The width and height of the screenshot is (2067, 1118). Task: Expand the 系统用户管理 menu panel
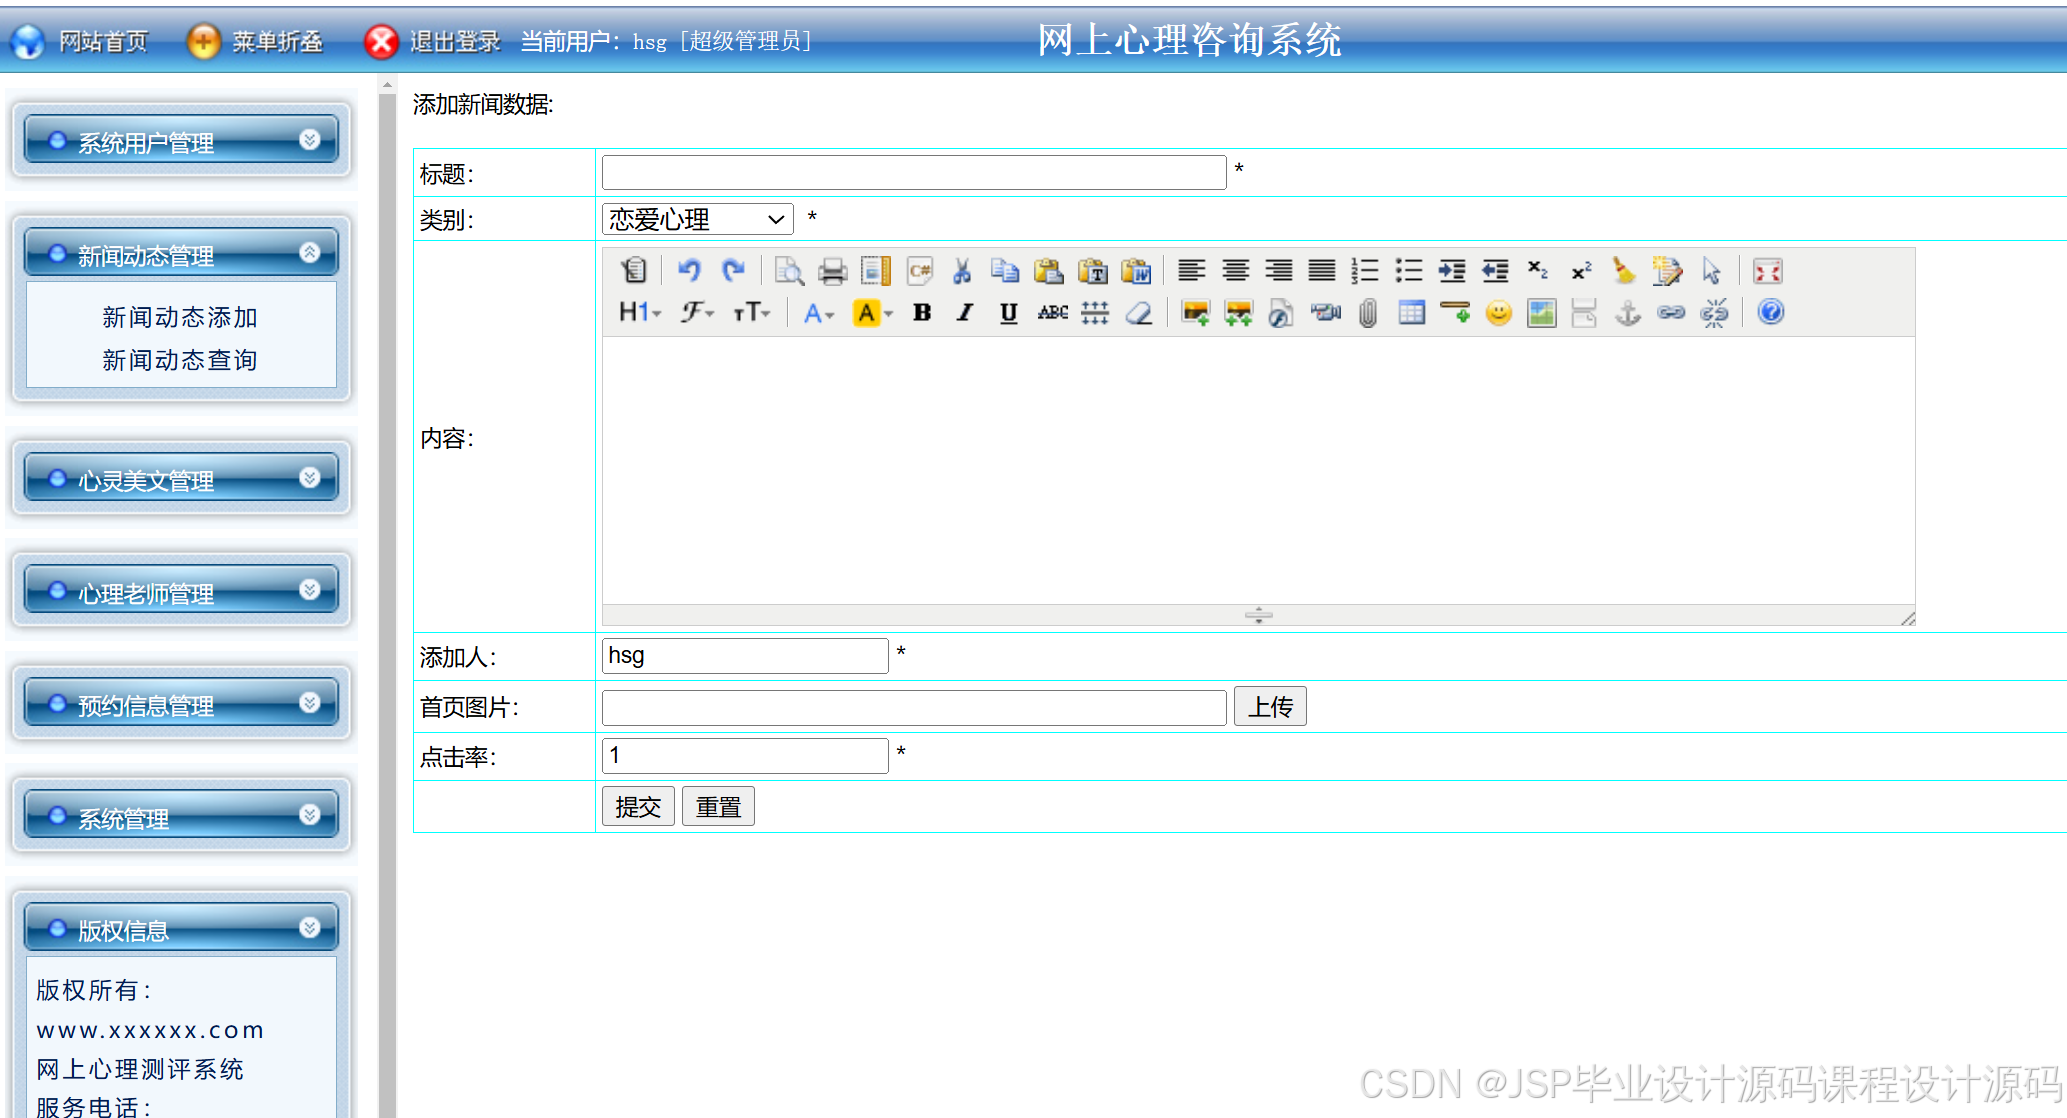(x=181, y=141)
